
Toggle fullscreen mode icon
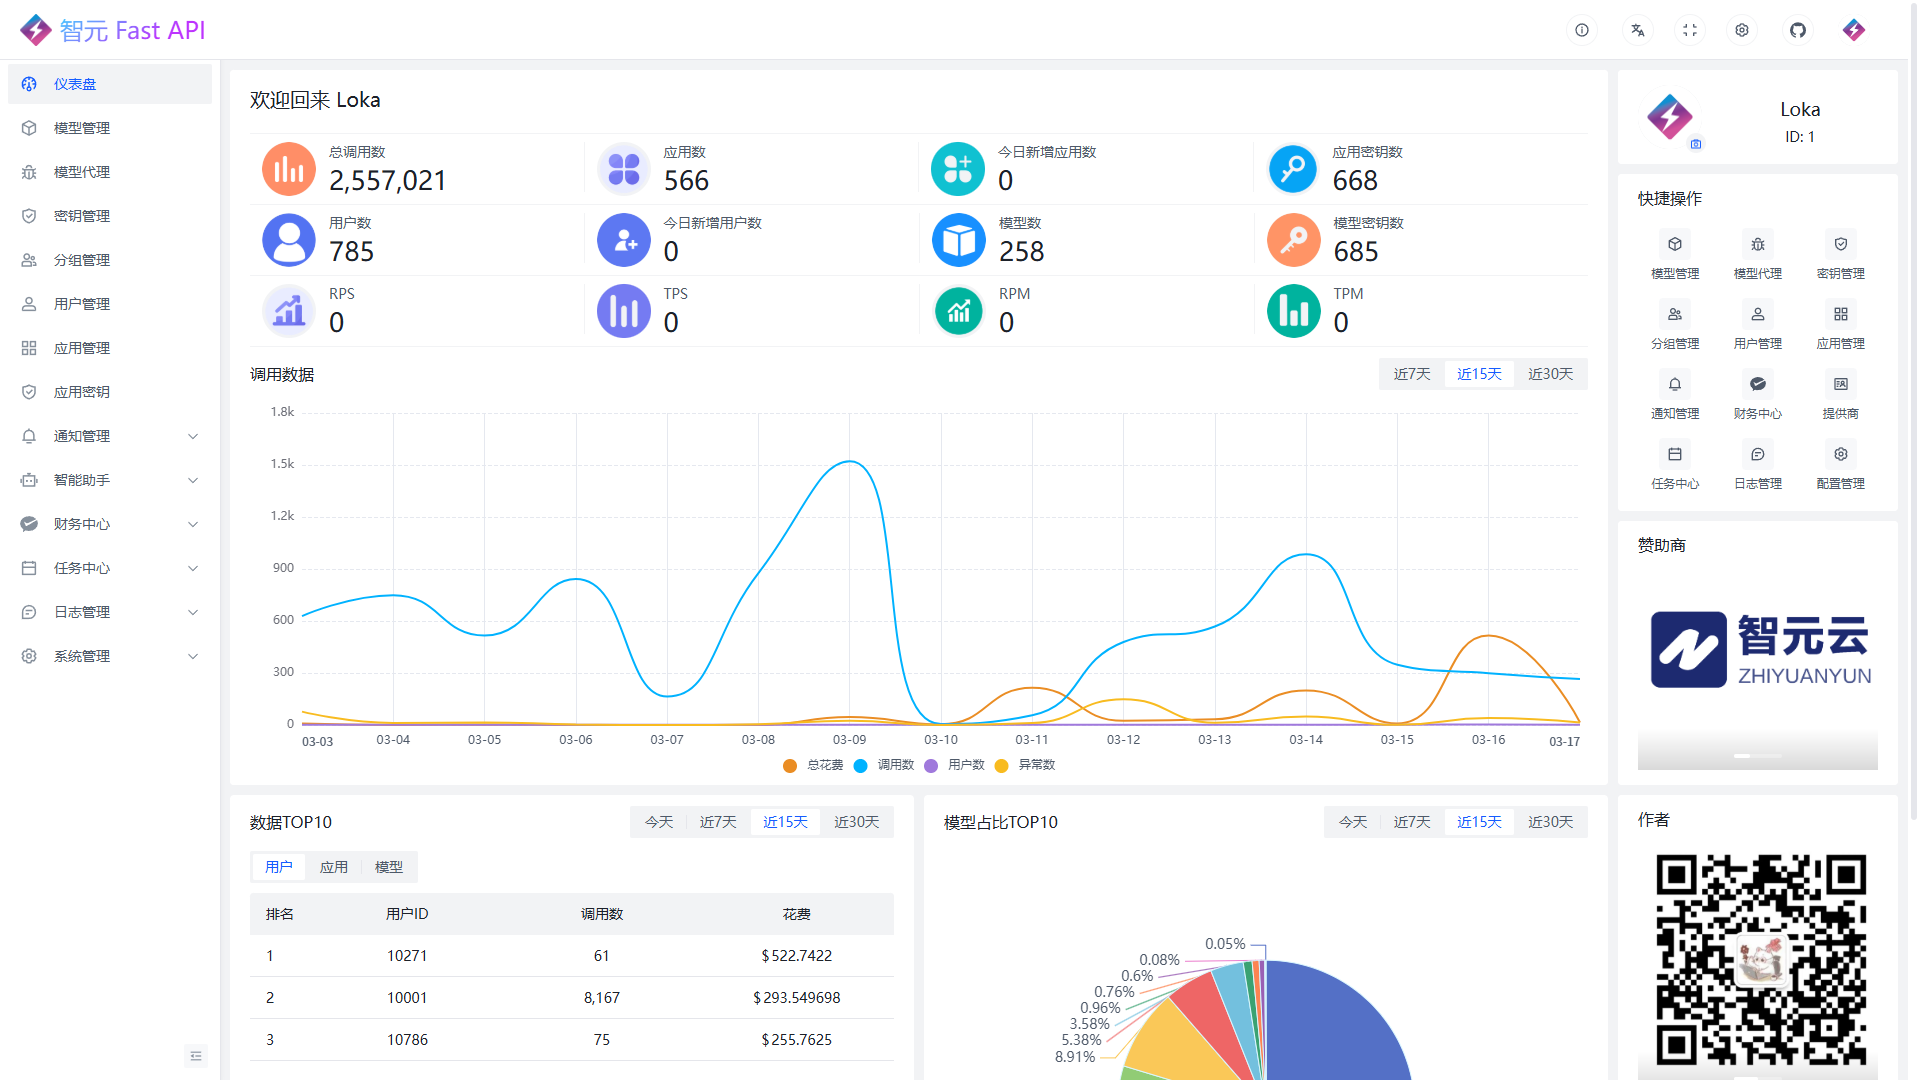click(x=1690, y=30)
